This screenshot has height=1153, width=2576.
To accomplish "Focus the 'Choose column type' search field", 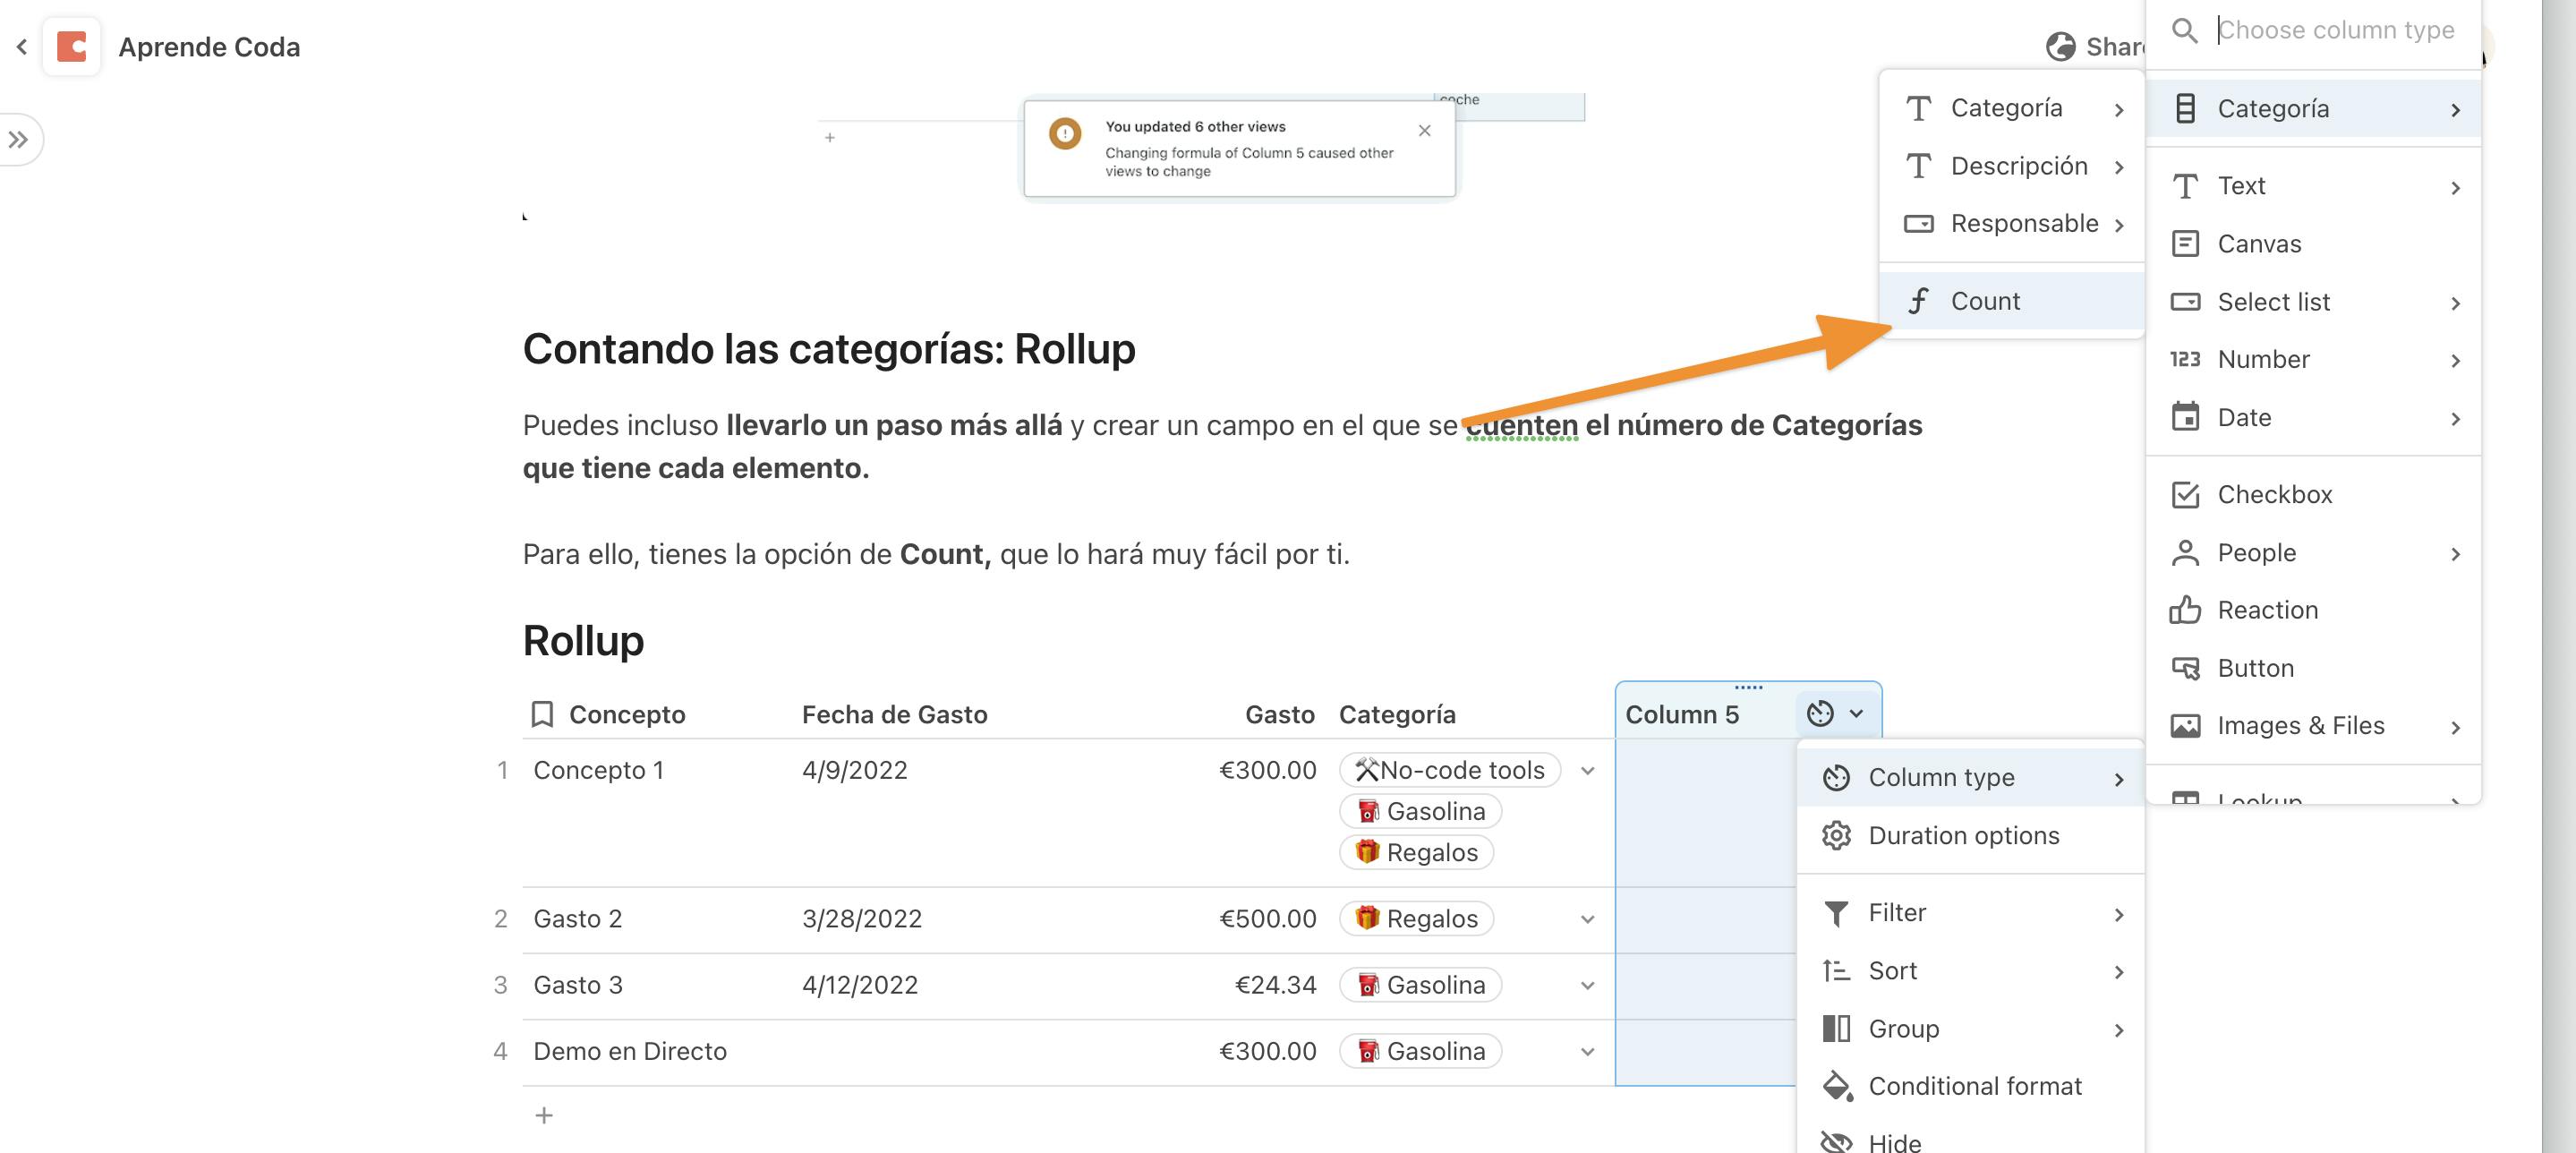I will coord(2335,30).
